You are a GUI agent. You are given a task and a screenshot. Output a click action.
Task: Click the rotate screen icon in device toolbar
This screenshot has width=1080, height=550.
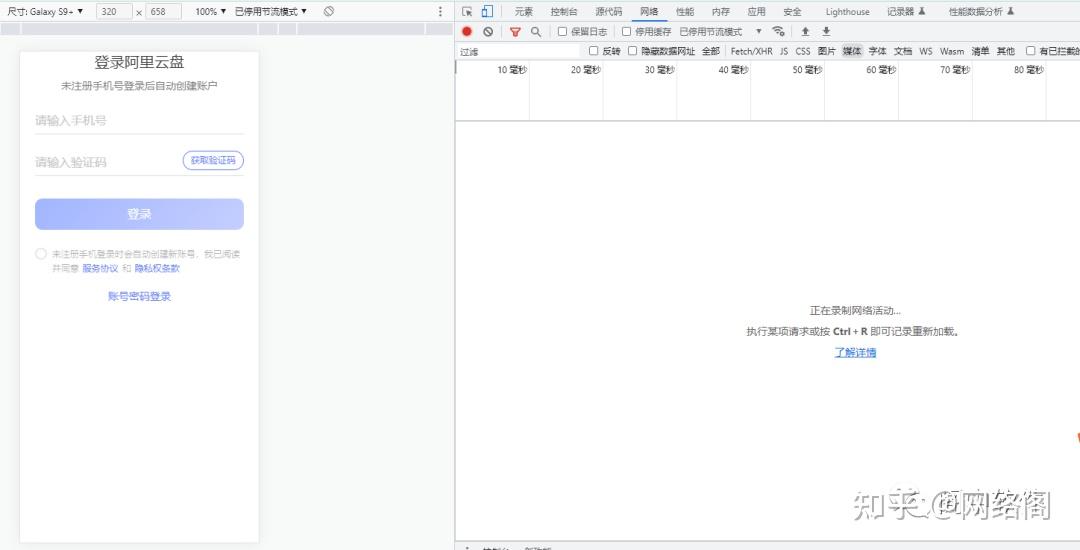329,12
